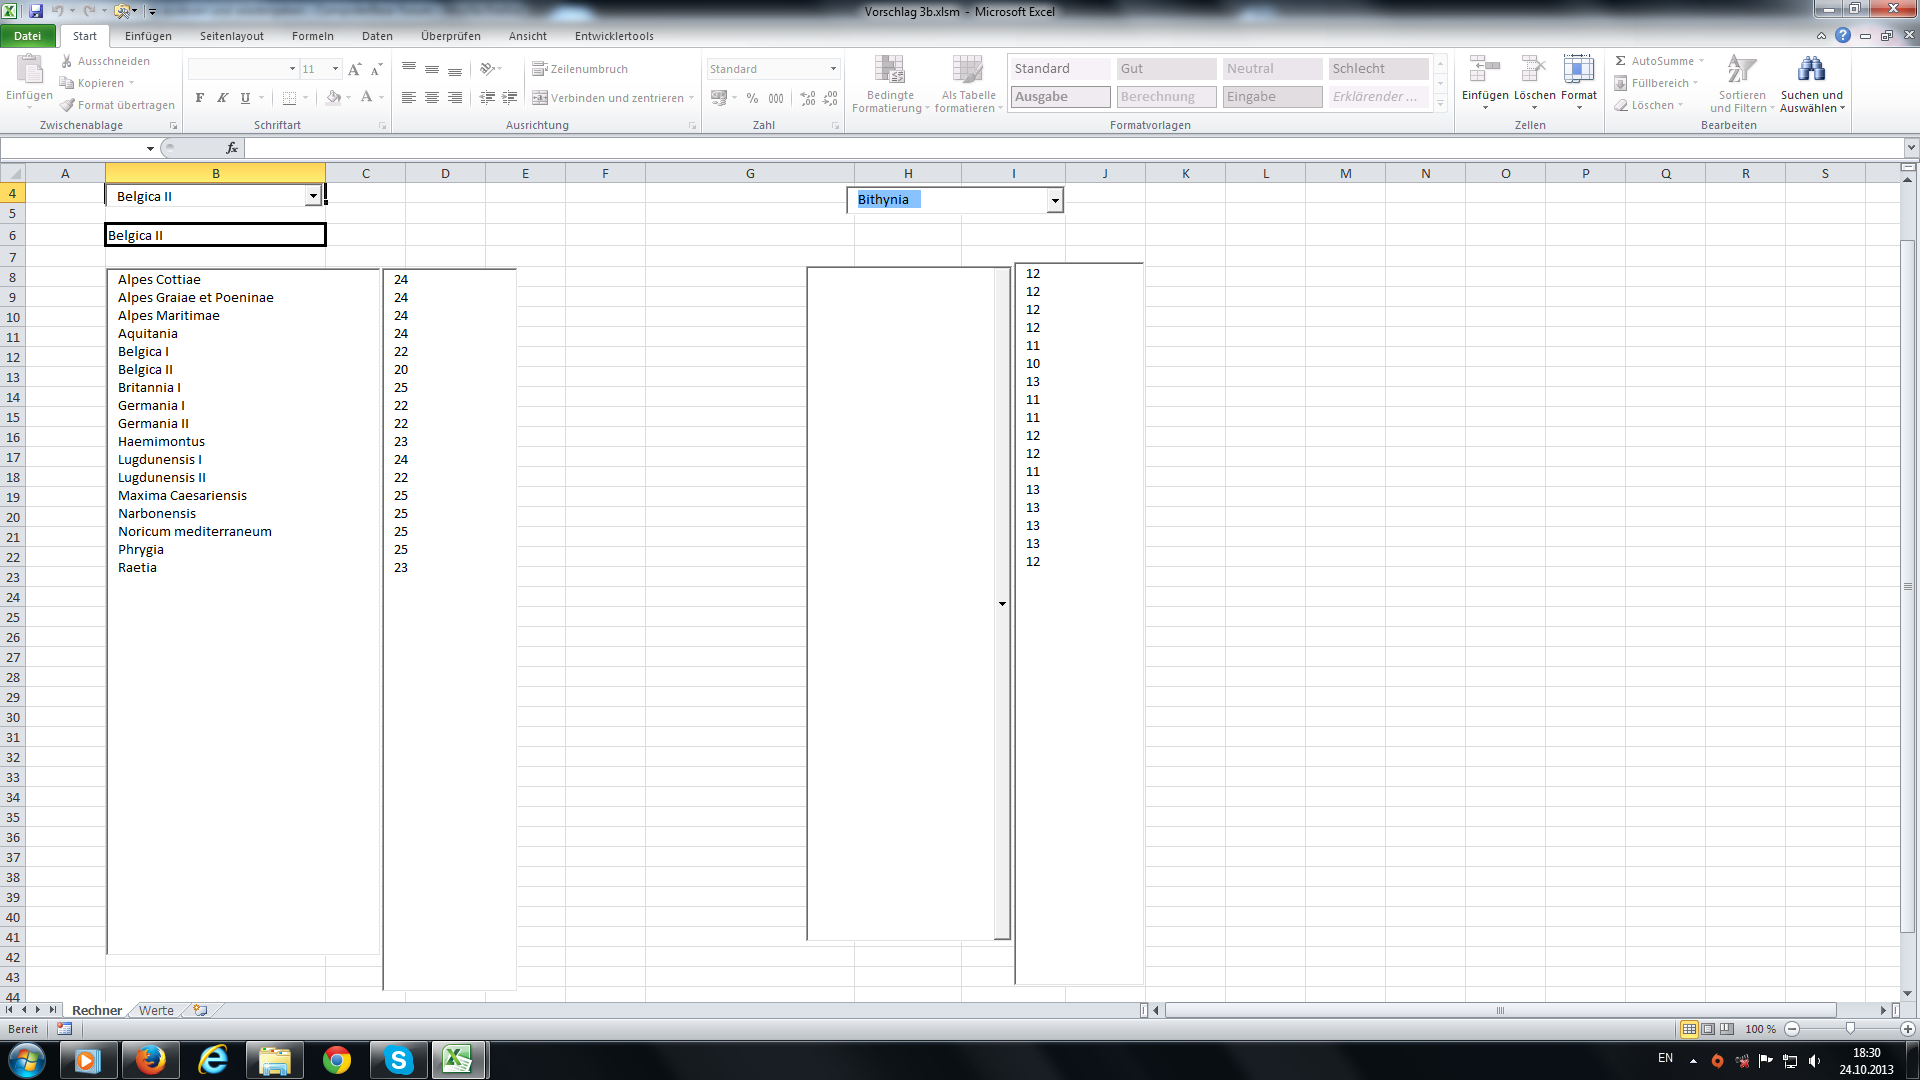Expand the Bithynia combo box dropdown
The image size is (1920, 1080).
point(1054,201)
